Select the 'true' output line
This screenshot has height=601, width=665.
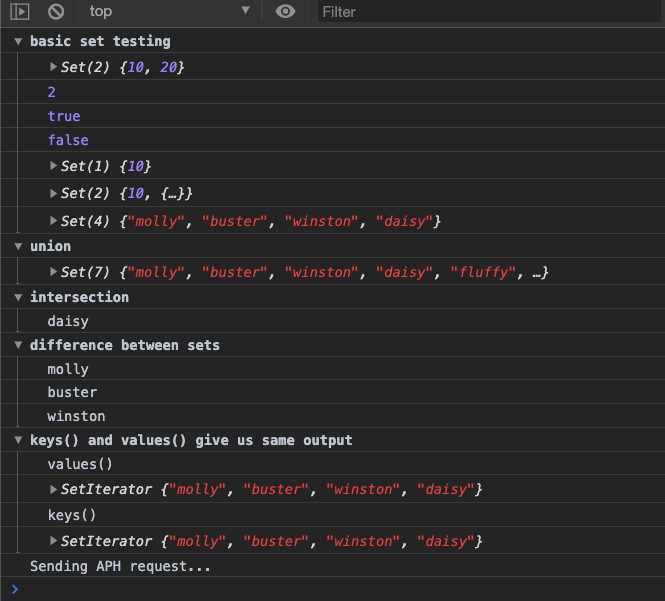64,116
